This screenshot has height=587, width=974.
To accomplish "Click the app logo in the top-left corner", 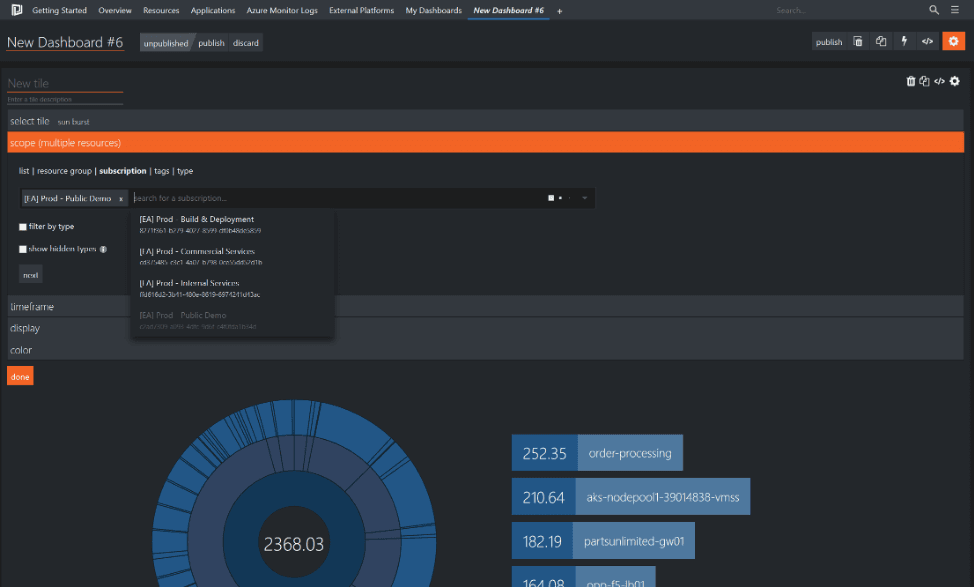I will pos(17,10).
